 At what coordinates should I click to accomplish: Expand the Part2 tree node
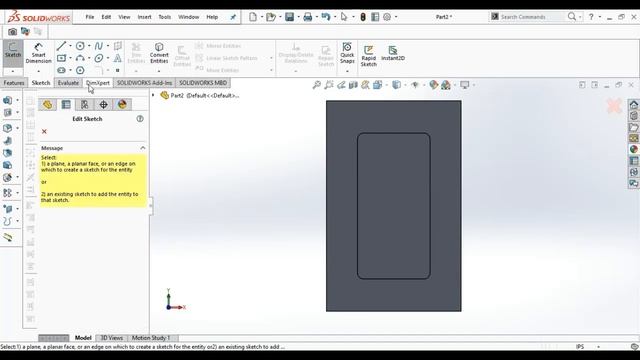tap(153, 95)
